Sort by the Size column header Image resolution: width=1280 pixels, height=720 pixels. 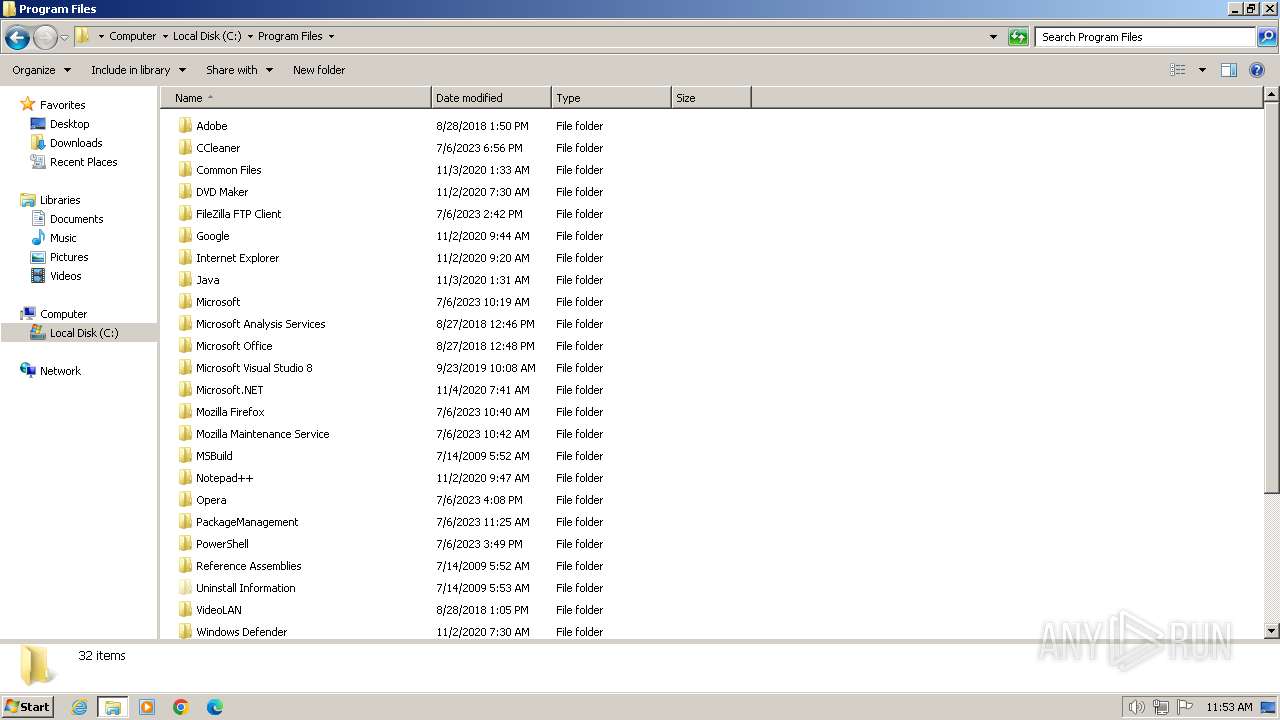coord(711,98)
